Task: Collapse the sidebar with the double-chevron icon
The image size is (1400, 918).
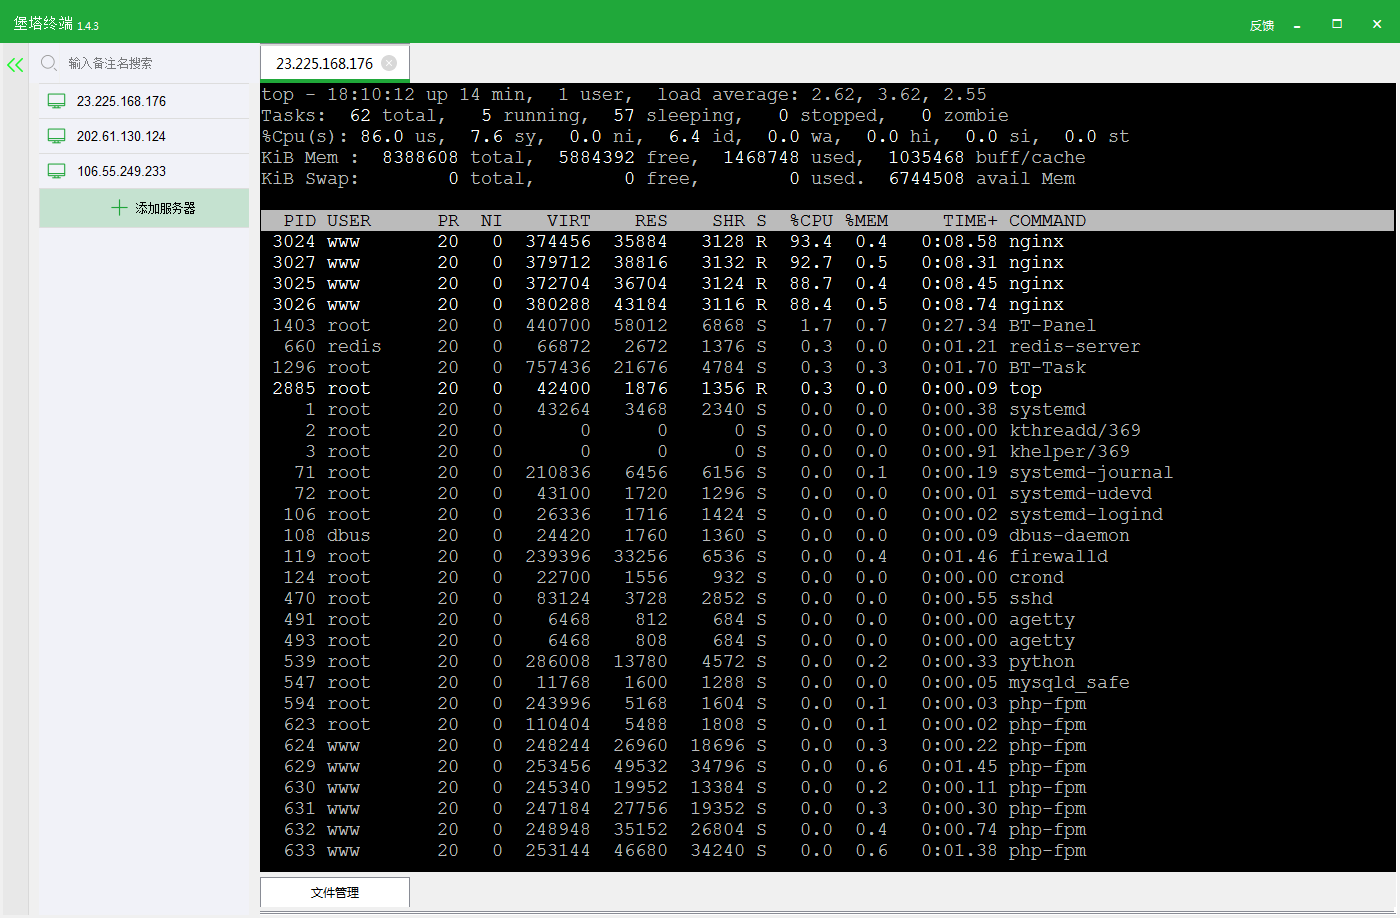Action: (x=15, y=65)
